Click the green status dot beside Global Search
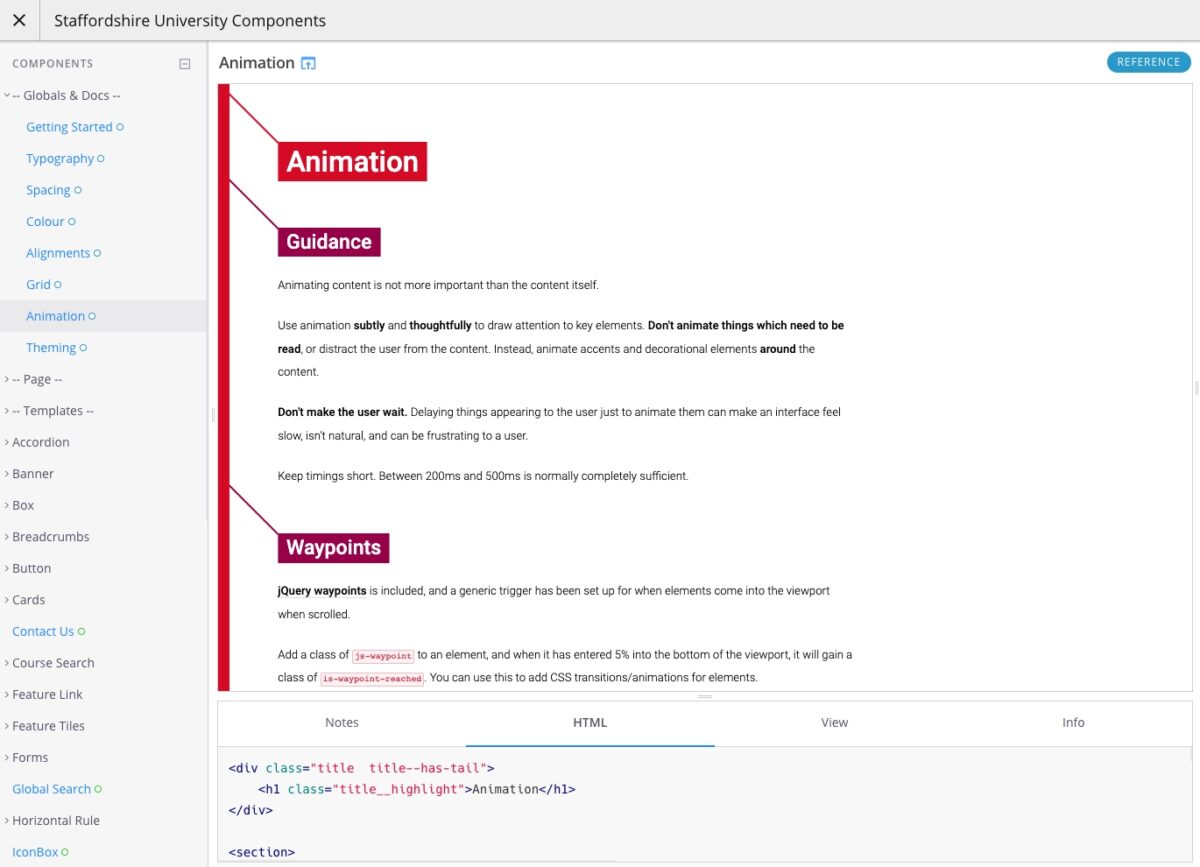The image size is (1200, 867). coord(98,789)
